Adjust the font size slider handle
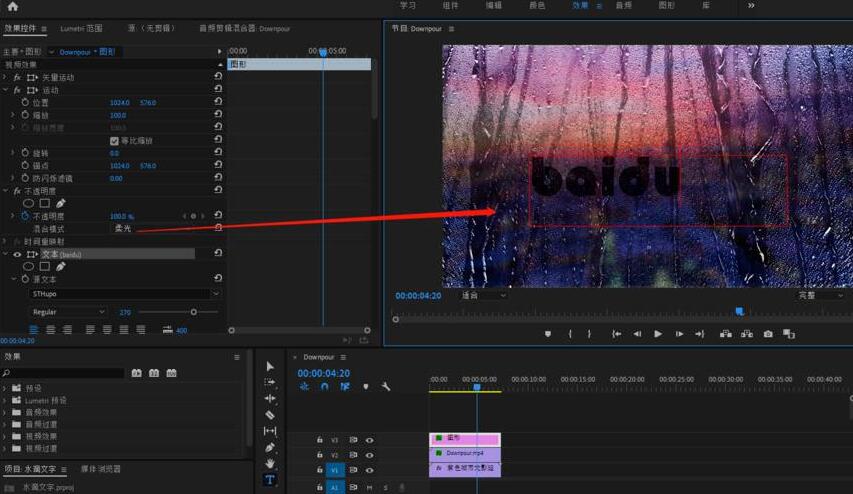 [x=194, y=312]
